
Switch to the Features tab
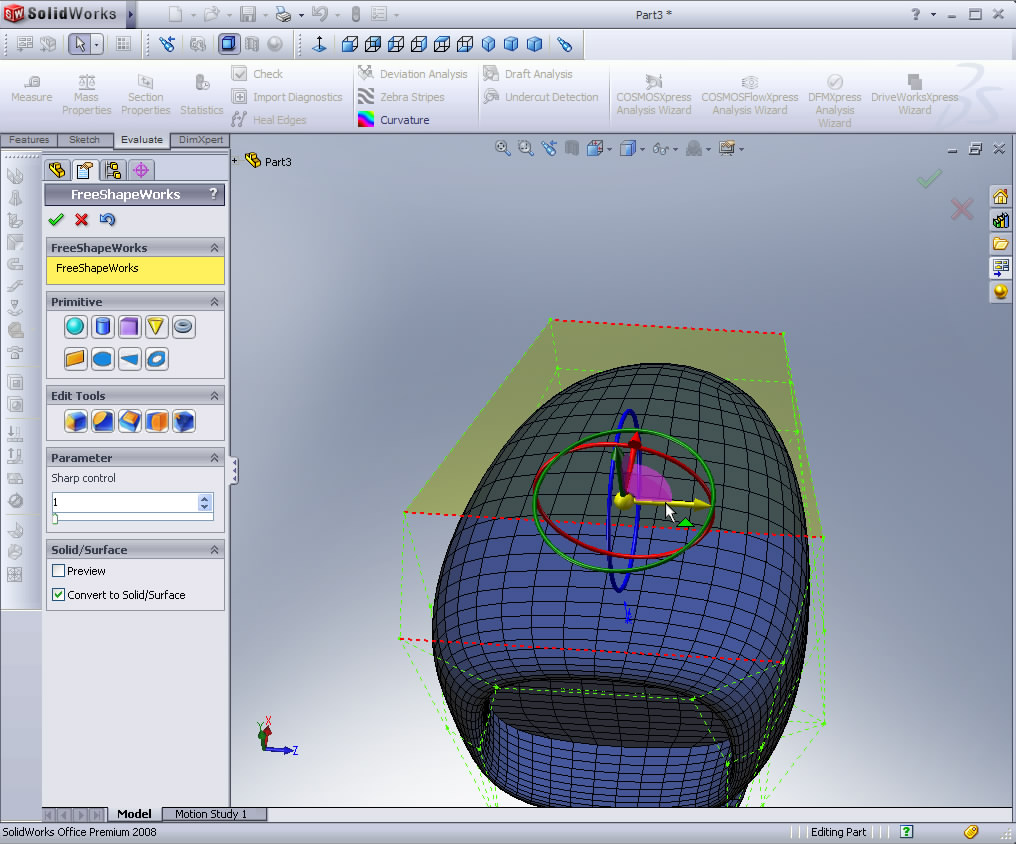coord(29,140)
